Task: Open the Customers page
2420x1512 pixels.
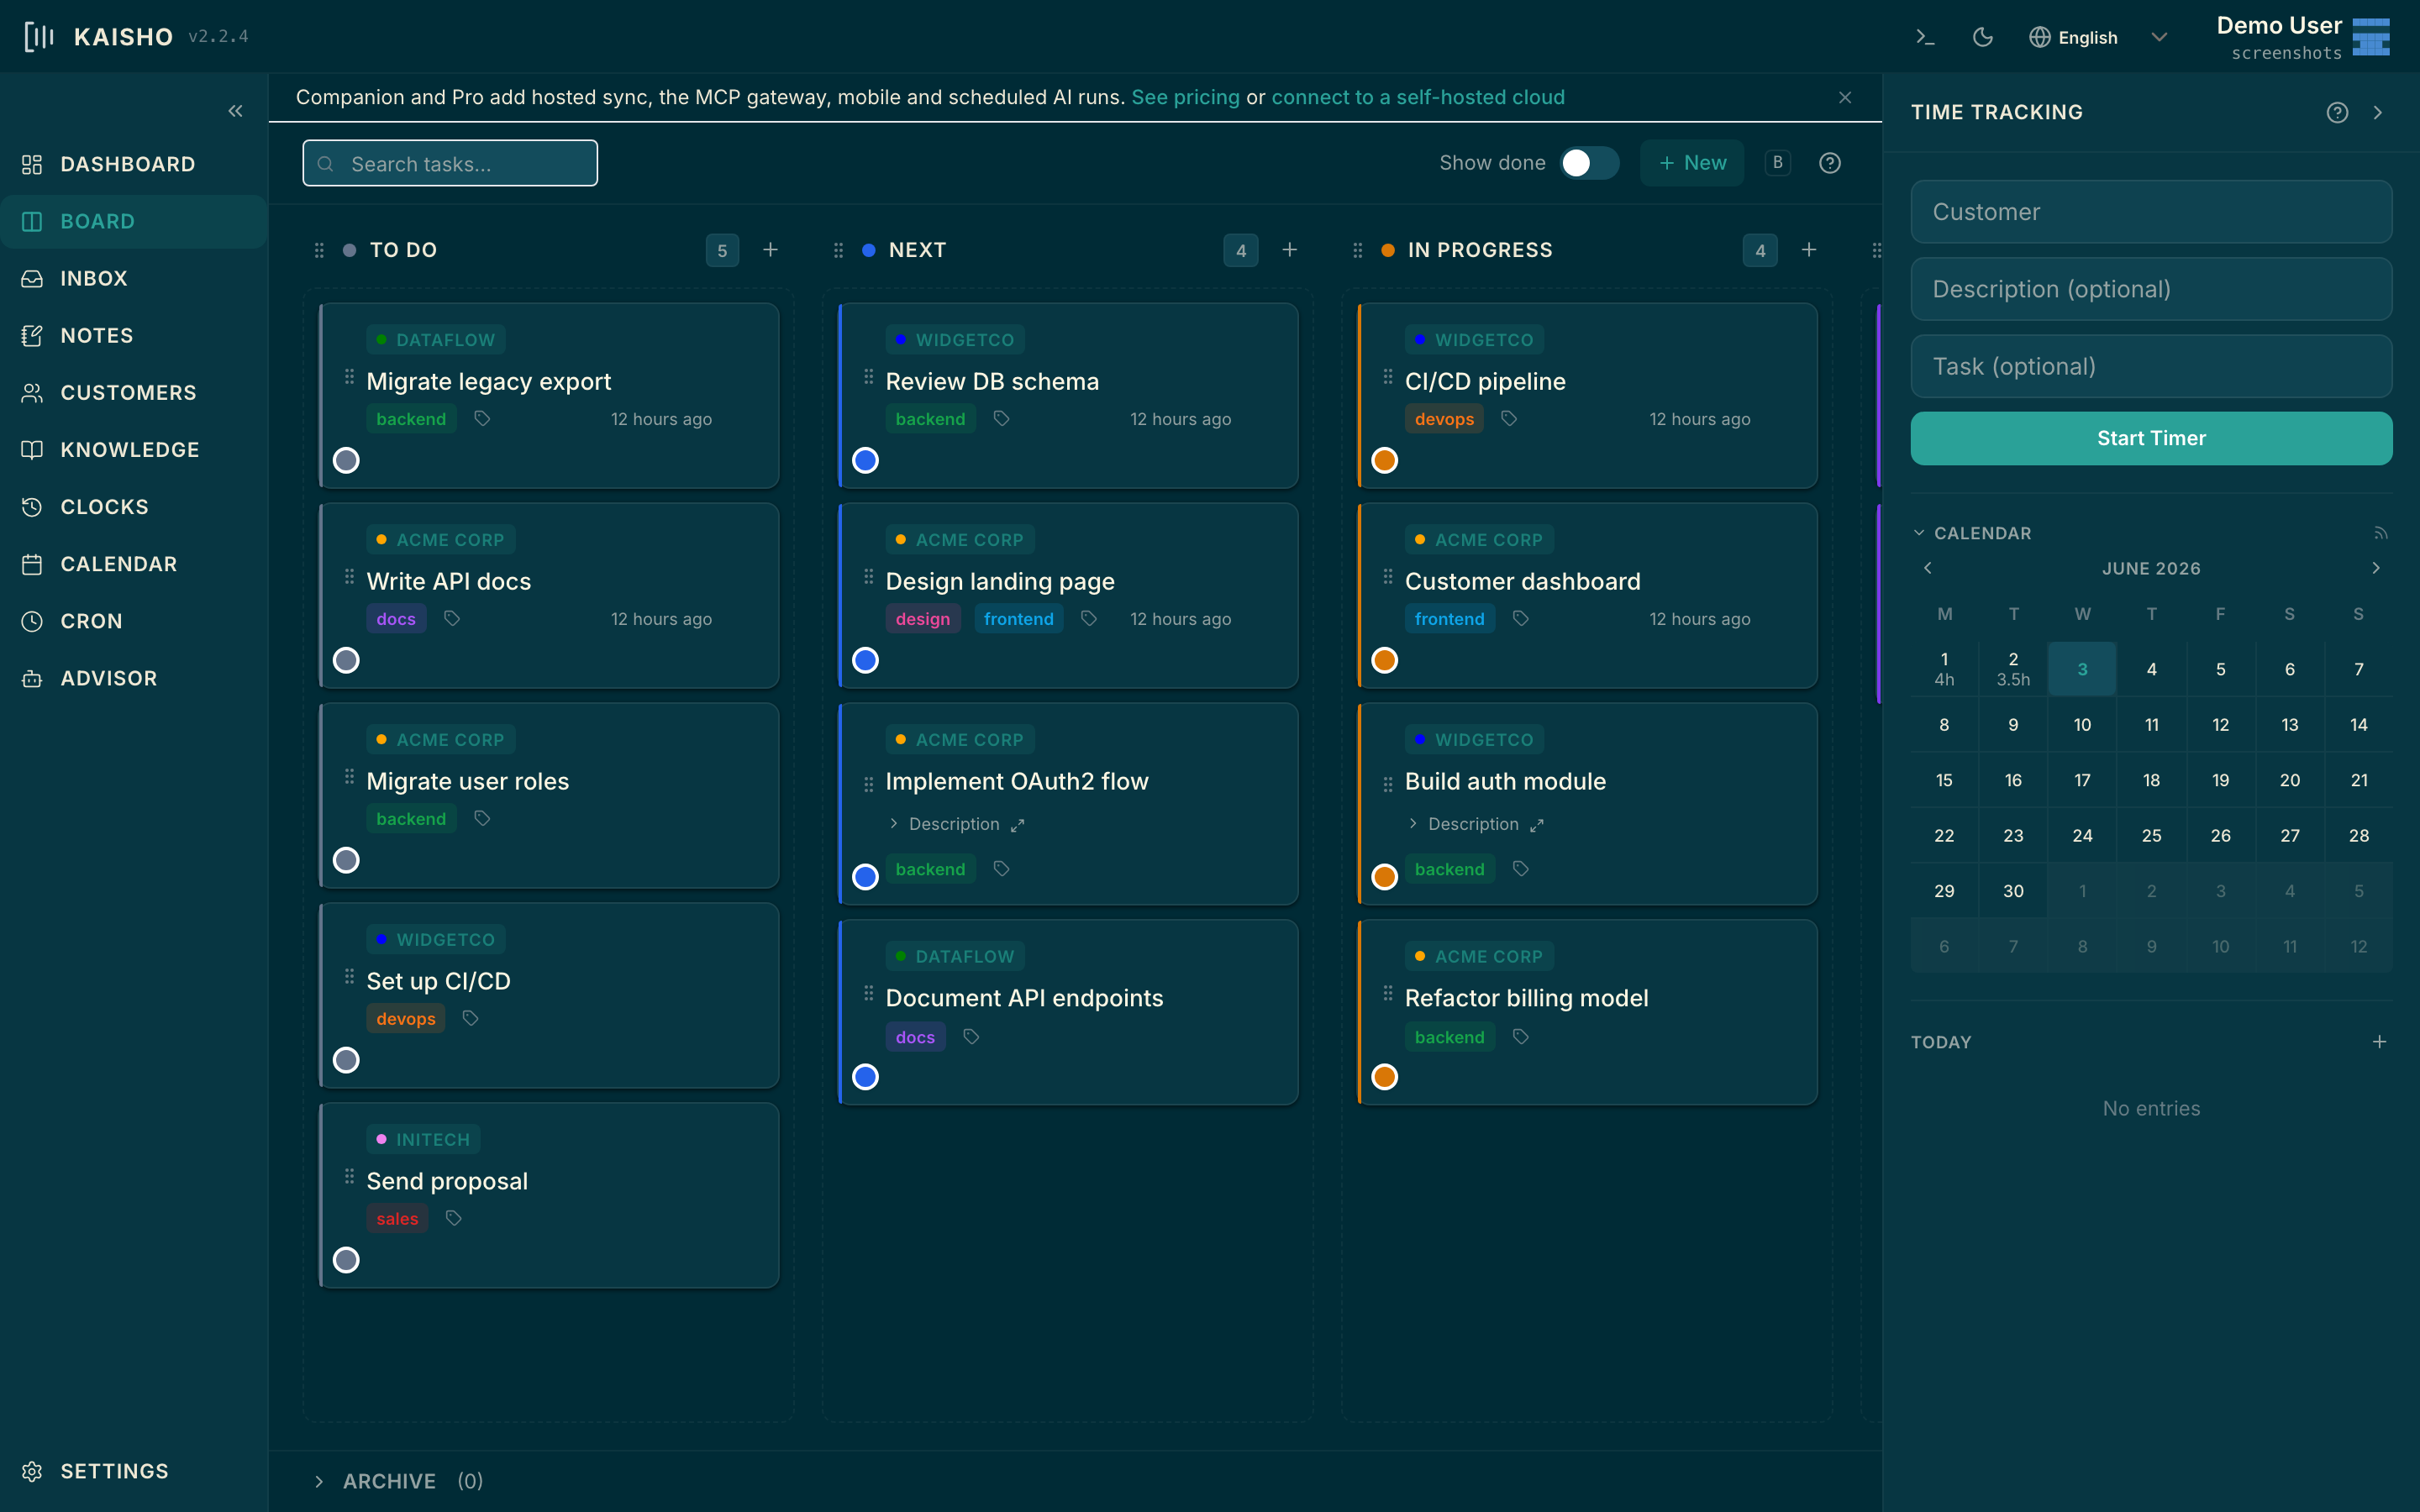Action: coord(134,392)
